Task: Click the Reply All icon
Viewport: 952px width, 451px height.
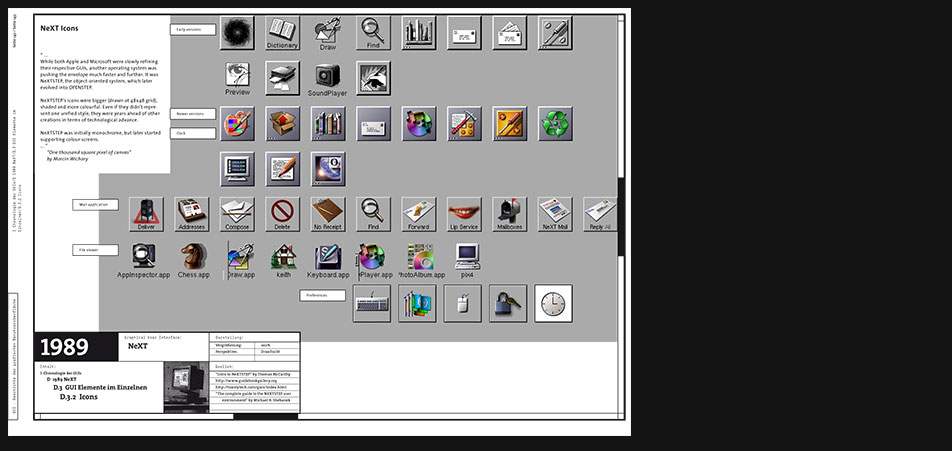Action: tap(600, 212)
